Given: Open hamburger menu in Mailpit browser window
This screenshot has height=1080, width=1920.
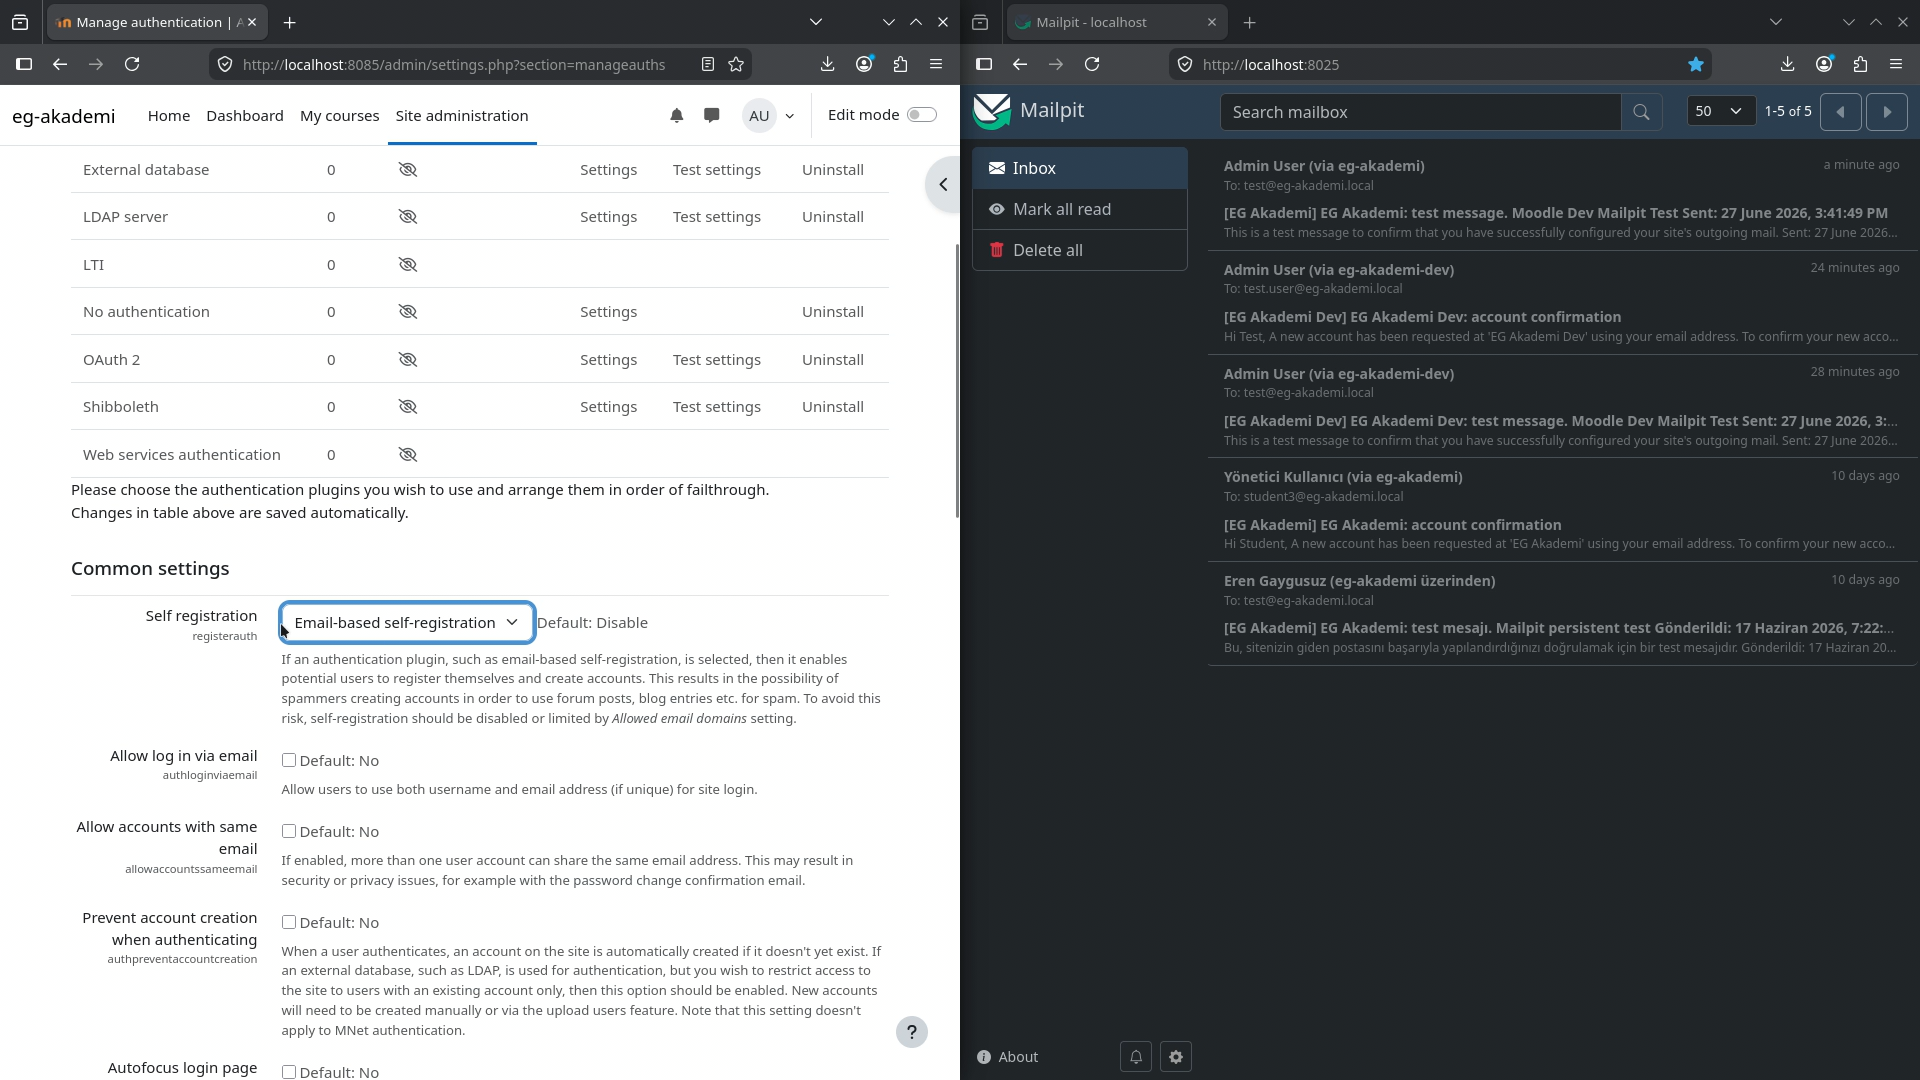Looking at the screenshot, I should tap(1896, 64).
